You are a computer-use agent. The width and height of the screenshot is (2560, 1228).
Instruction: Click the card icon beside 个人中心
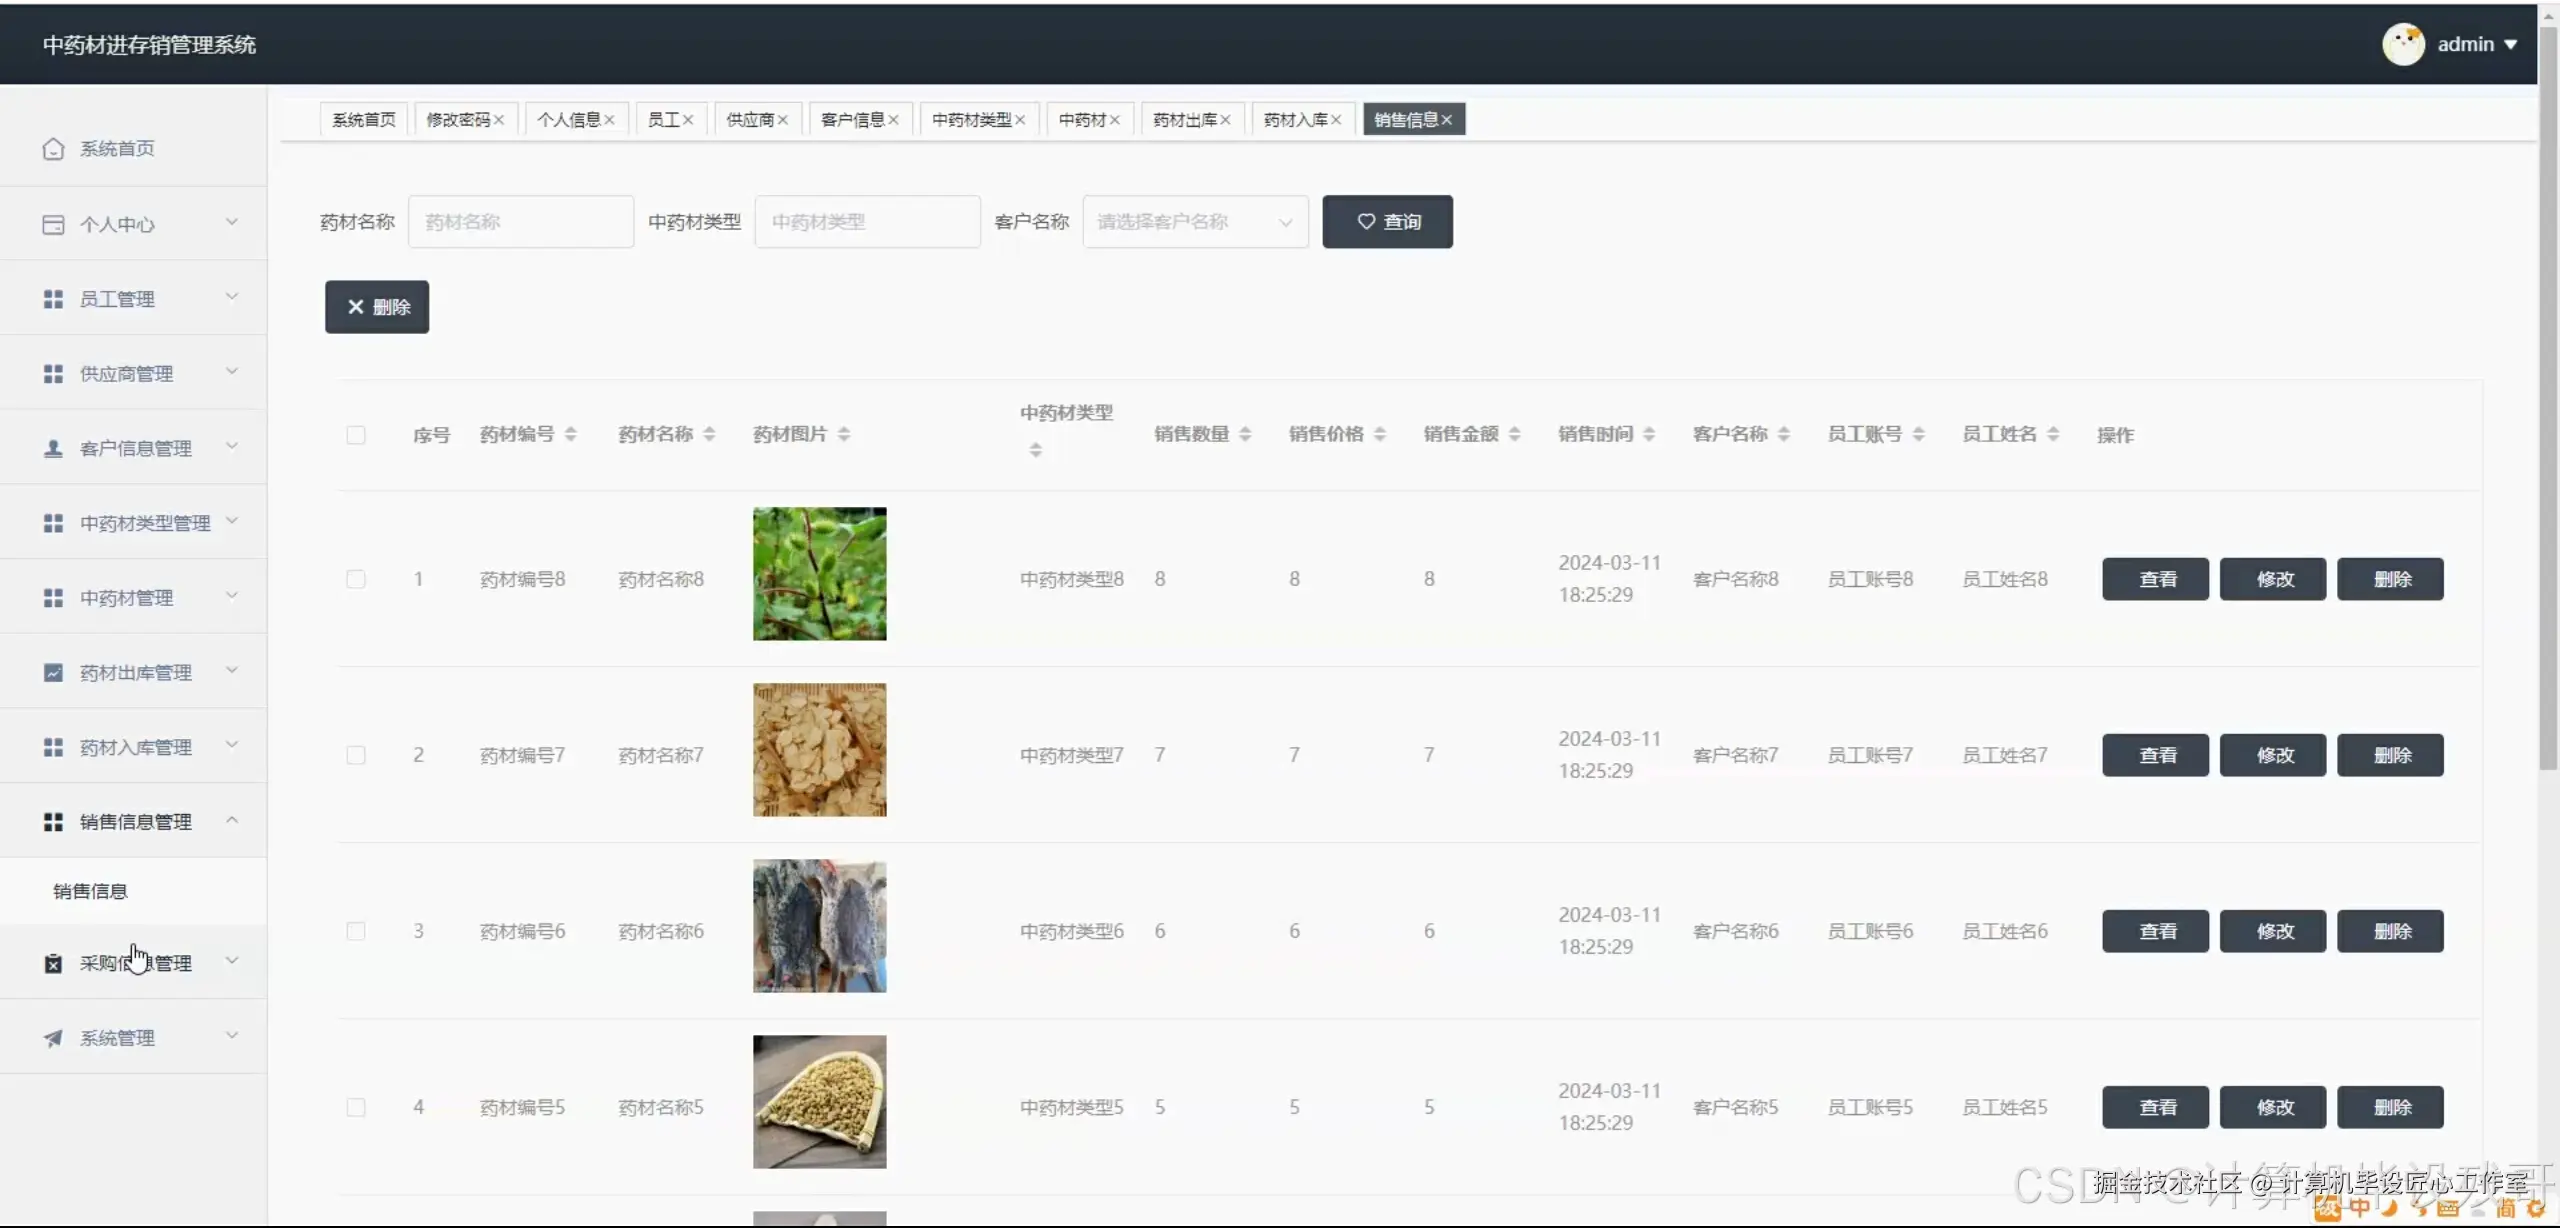(53, 224)
